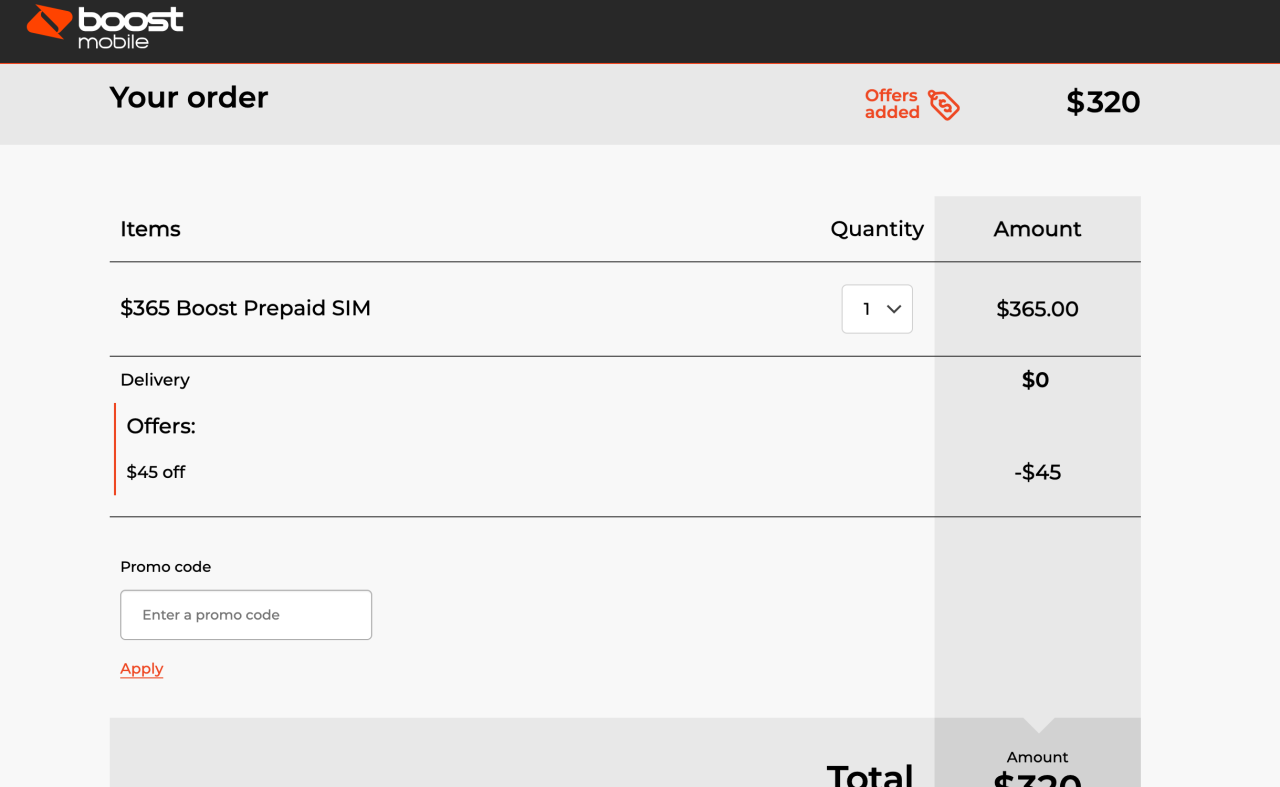Click inside the Enter a promo code field
The height and width of the screenshot is (787, 1280).
coord(245,614)
